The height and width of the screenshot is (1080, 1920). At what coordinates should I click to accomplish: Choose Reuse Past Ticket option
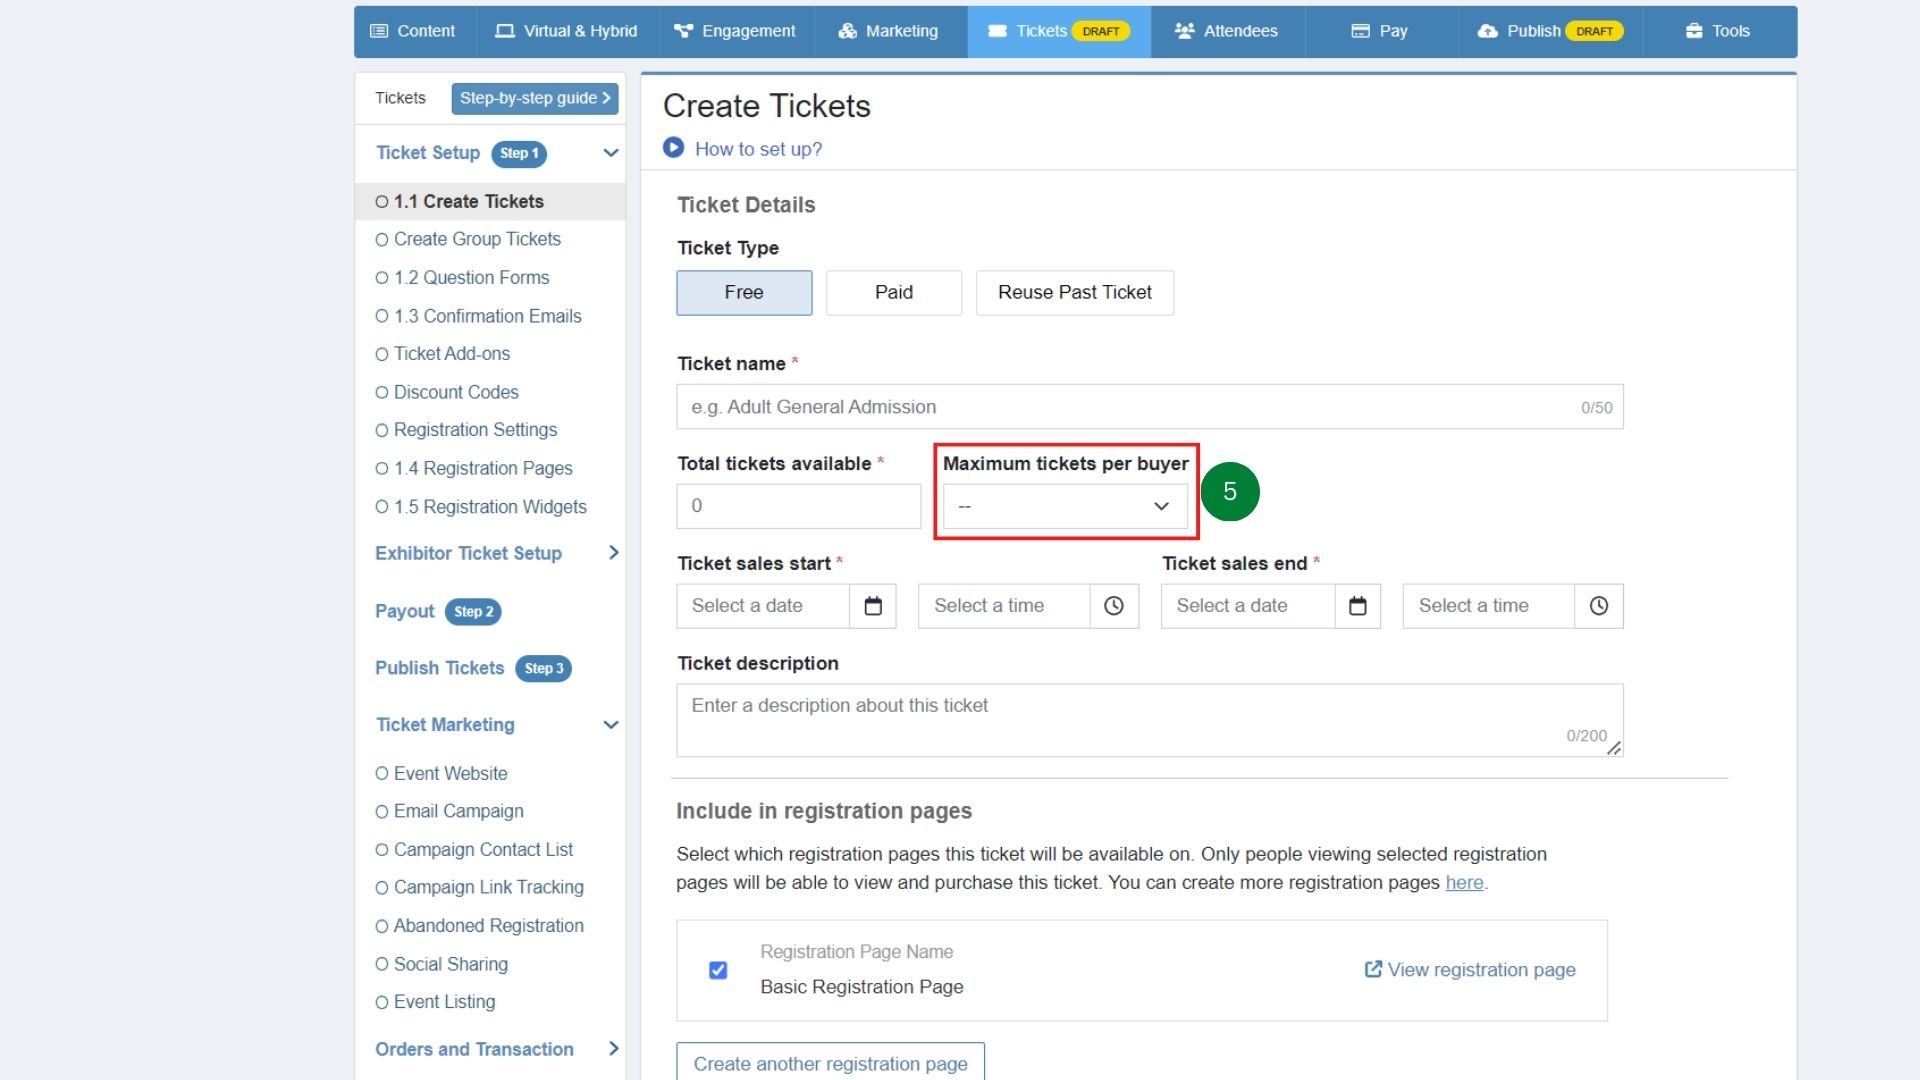tap(1075, 293)
